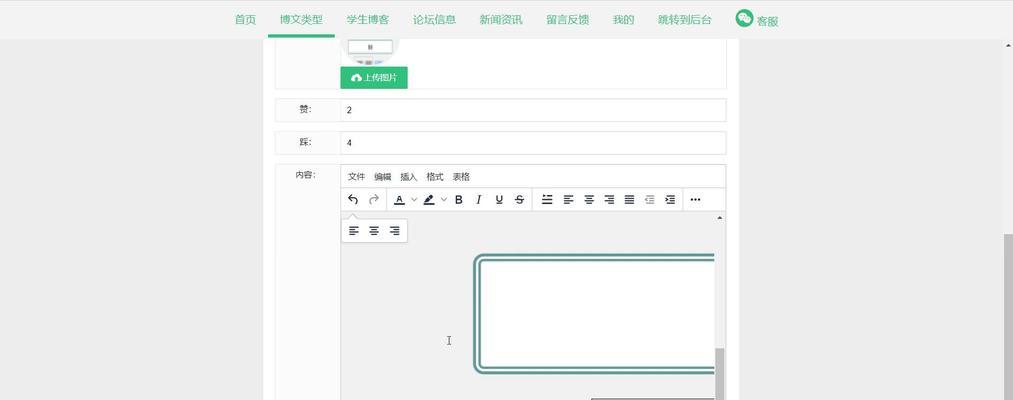Click the editor's vertical scrollbar thumb
Screen dimensions: 1013x400
(x=720, y=374)
